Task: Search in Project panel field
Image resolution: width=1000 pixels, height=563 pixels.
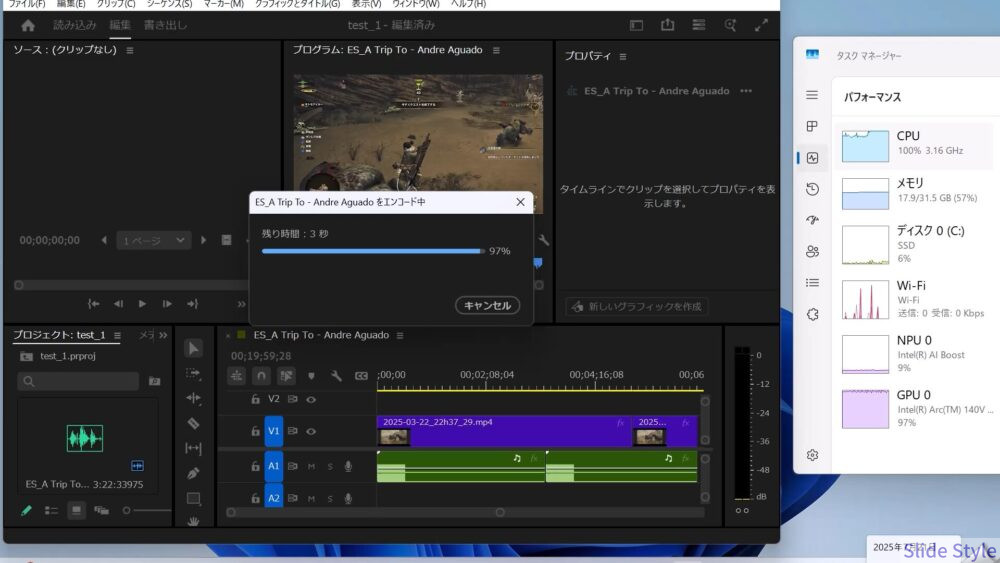Action: tap(78, 381)
